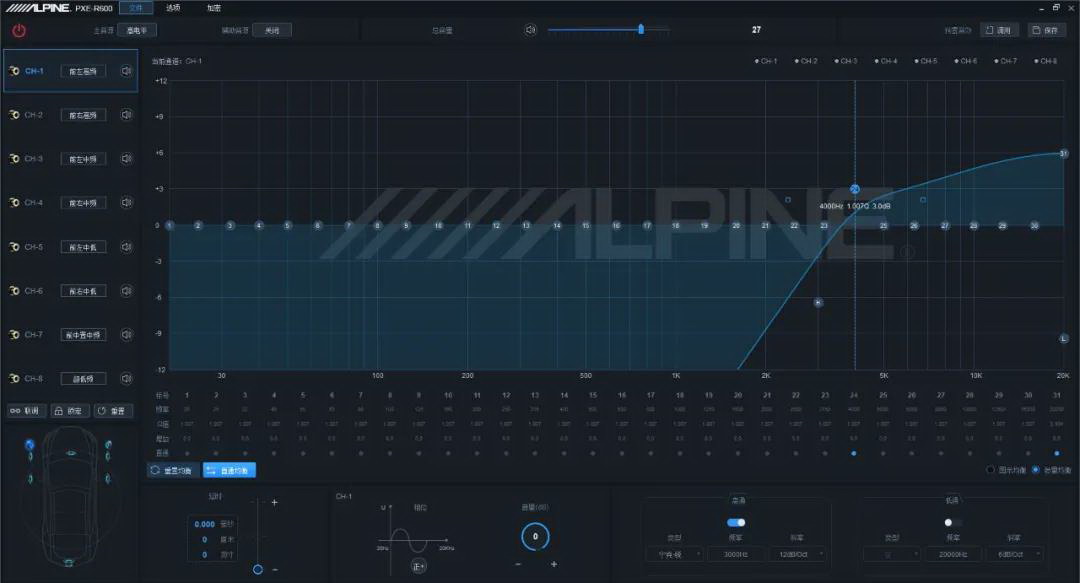This screenshot has width=1080, height=583.
Task: Open low-pass filter type dropdown
Action: click(891, 554)
